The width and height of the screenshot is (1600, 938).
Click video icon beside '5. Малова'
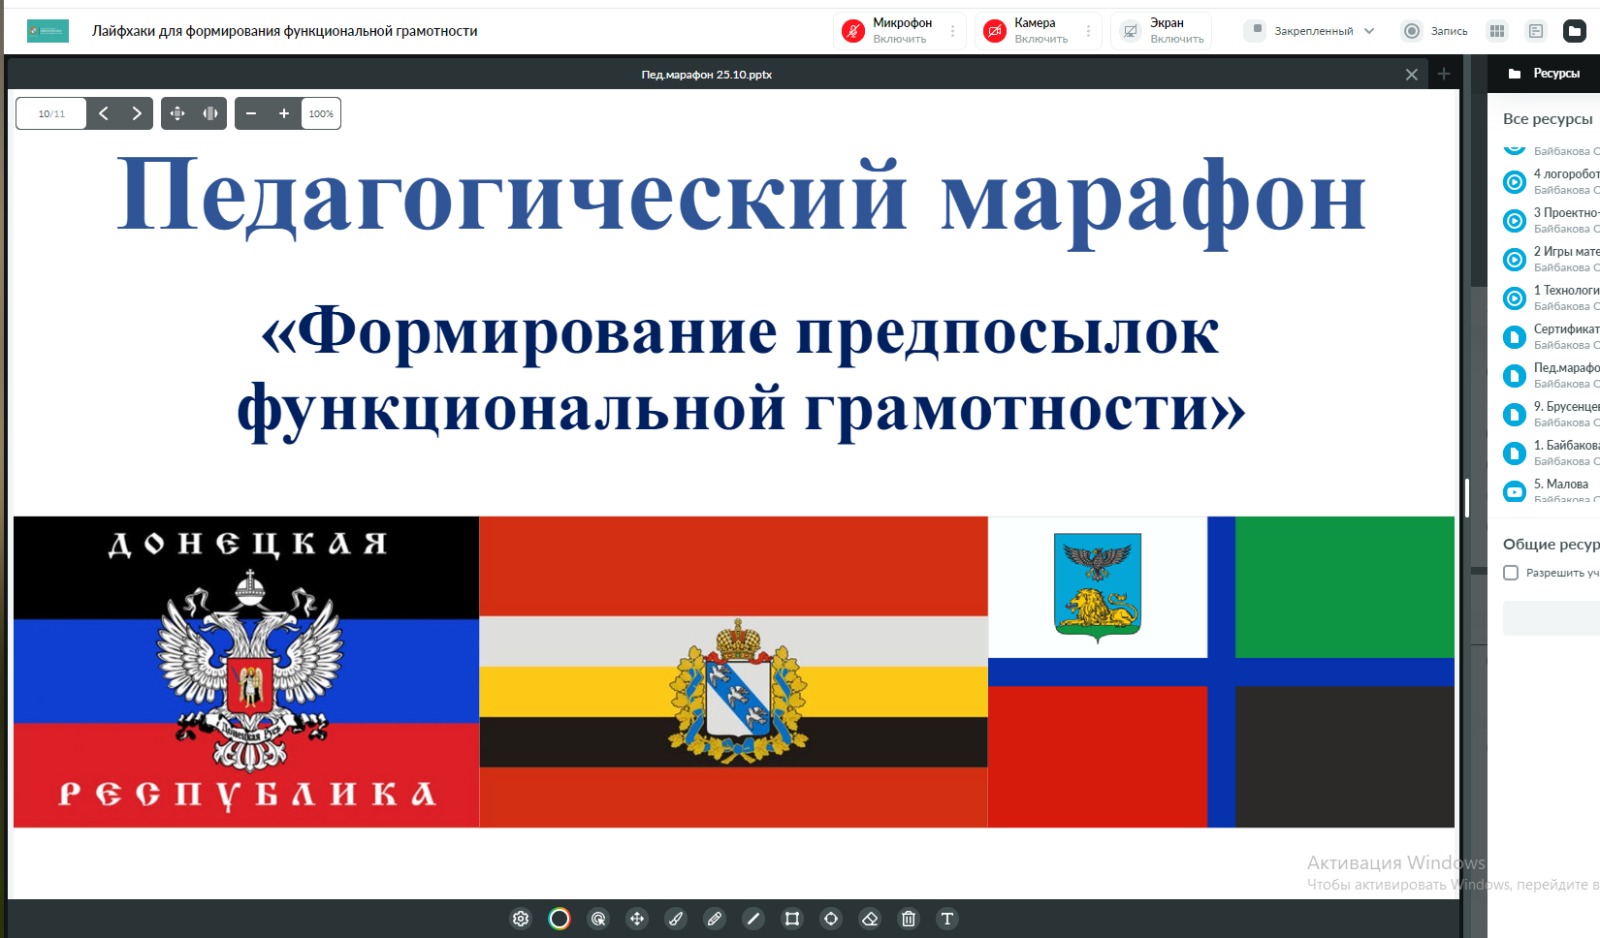tap(1515, 491)
